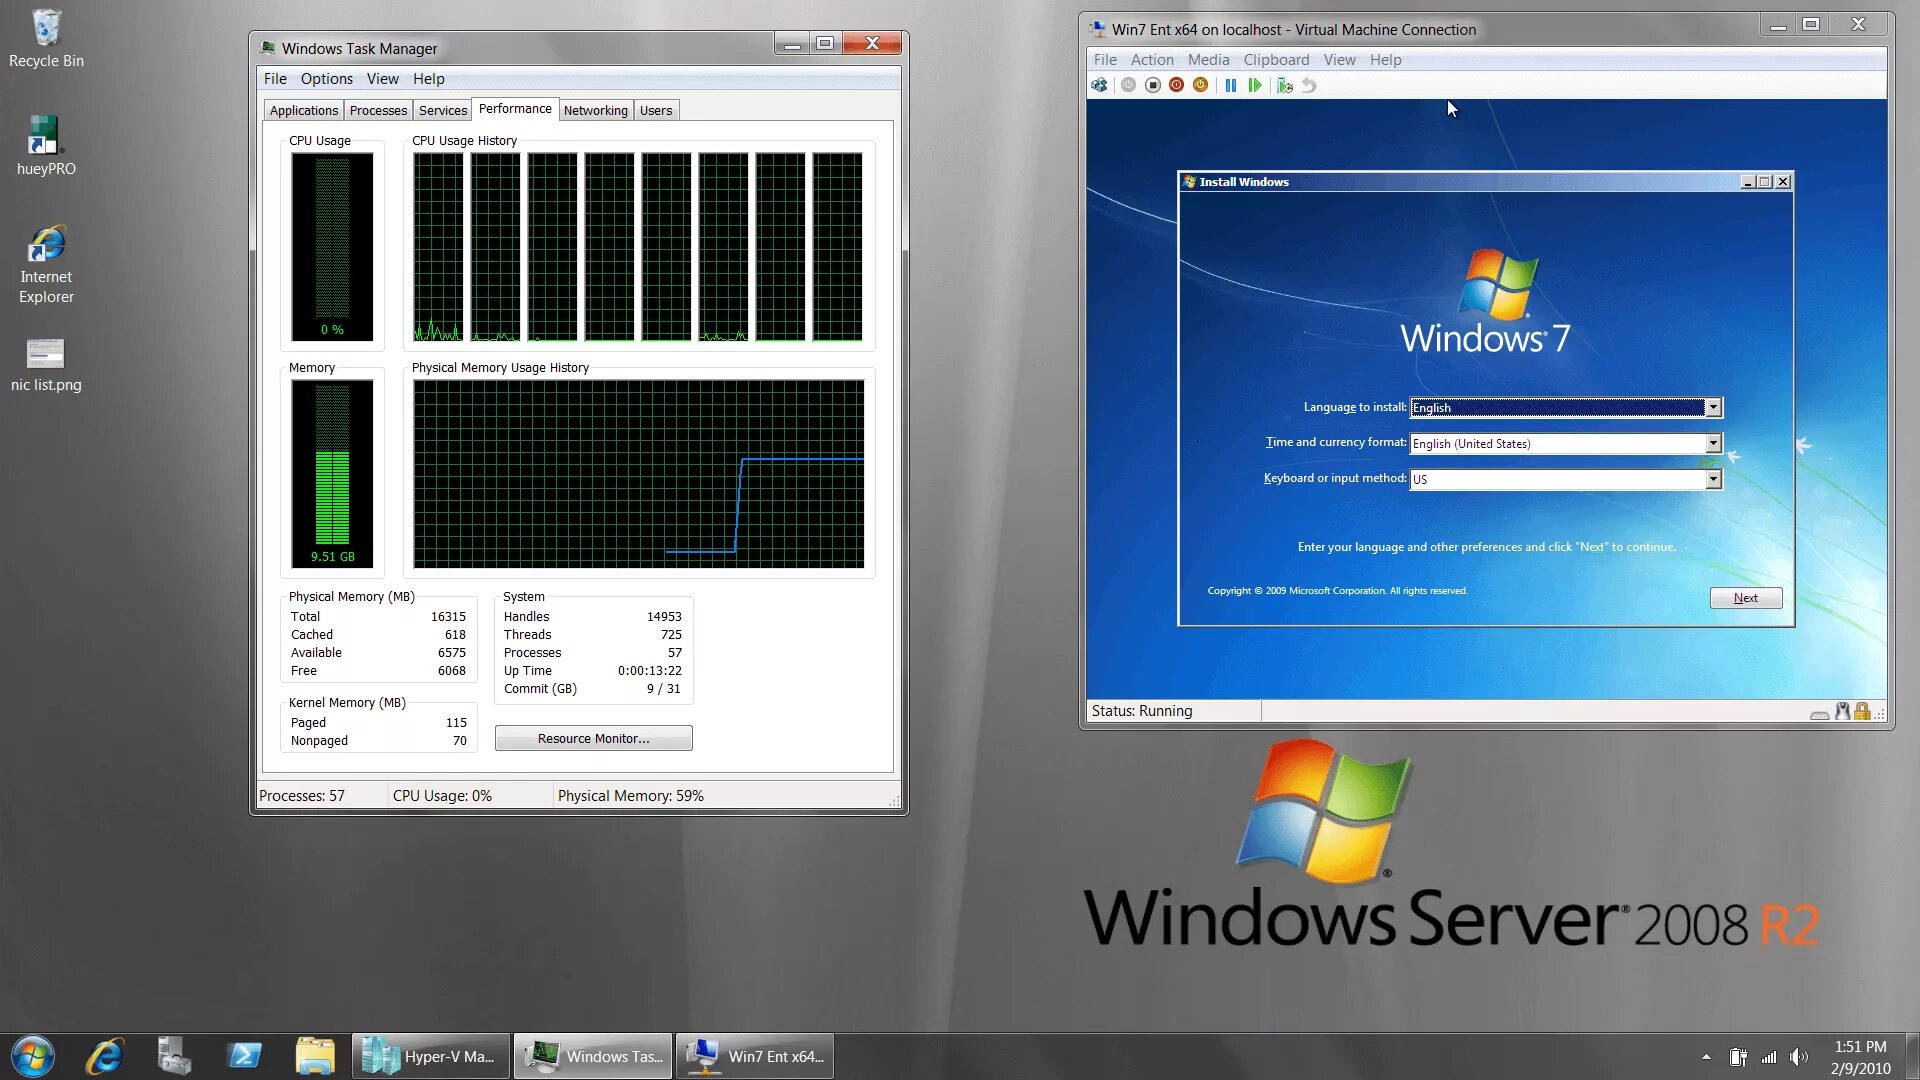Expand Keyboard or input method dropdown
Viewport: 1920px width, 1080px height.
pyautogui.click(x=1713, y=480)
